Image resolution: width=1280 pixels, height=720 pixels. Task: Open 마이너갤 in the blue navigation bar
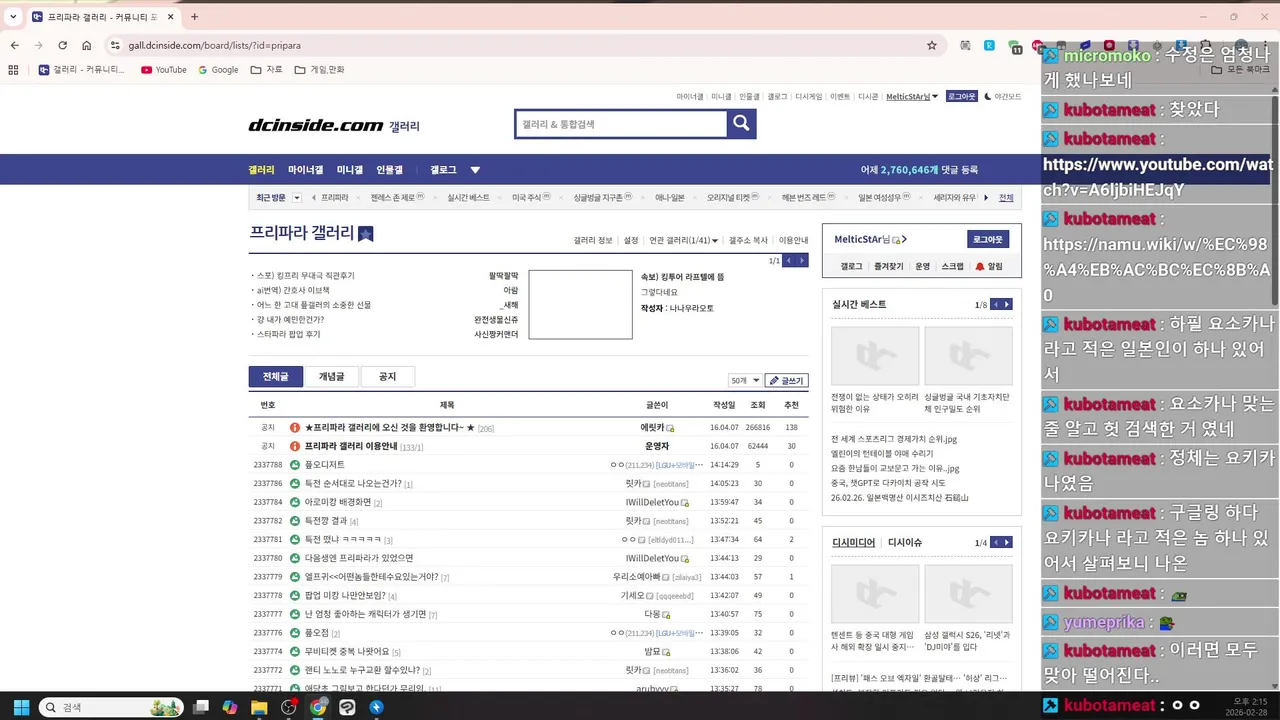tap(305, 170)
